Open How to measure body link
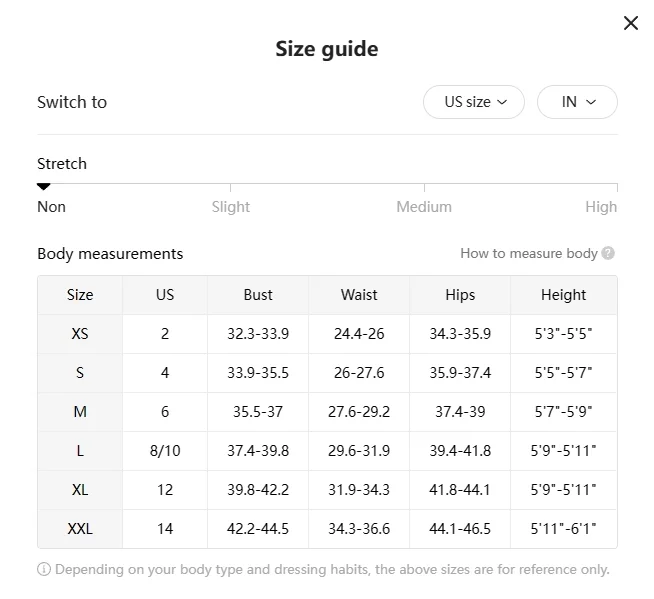The image size is (654, 599). point(528,254)
